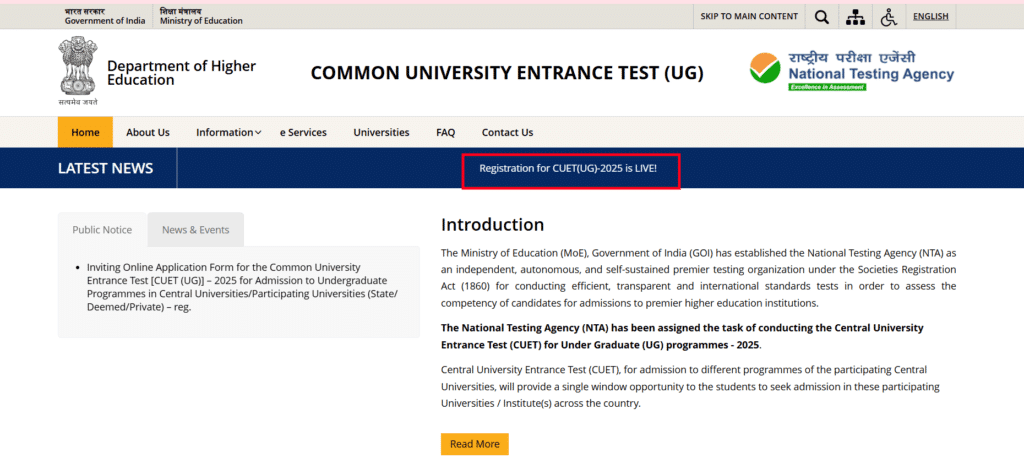Expand the Information menu chevron

point(258,133)
